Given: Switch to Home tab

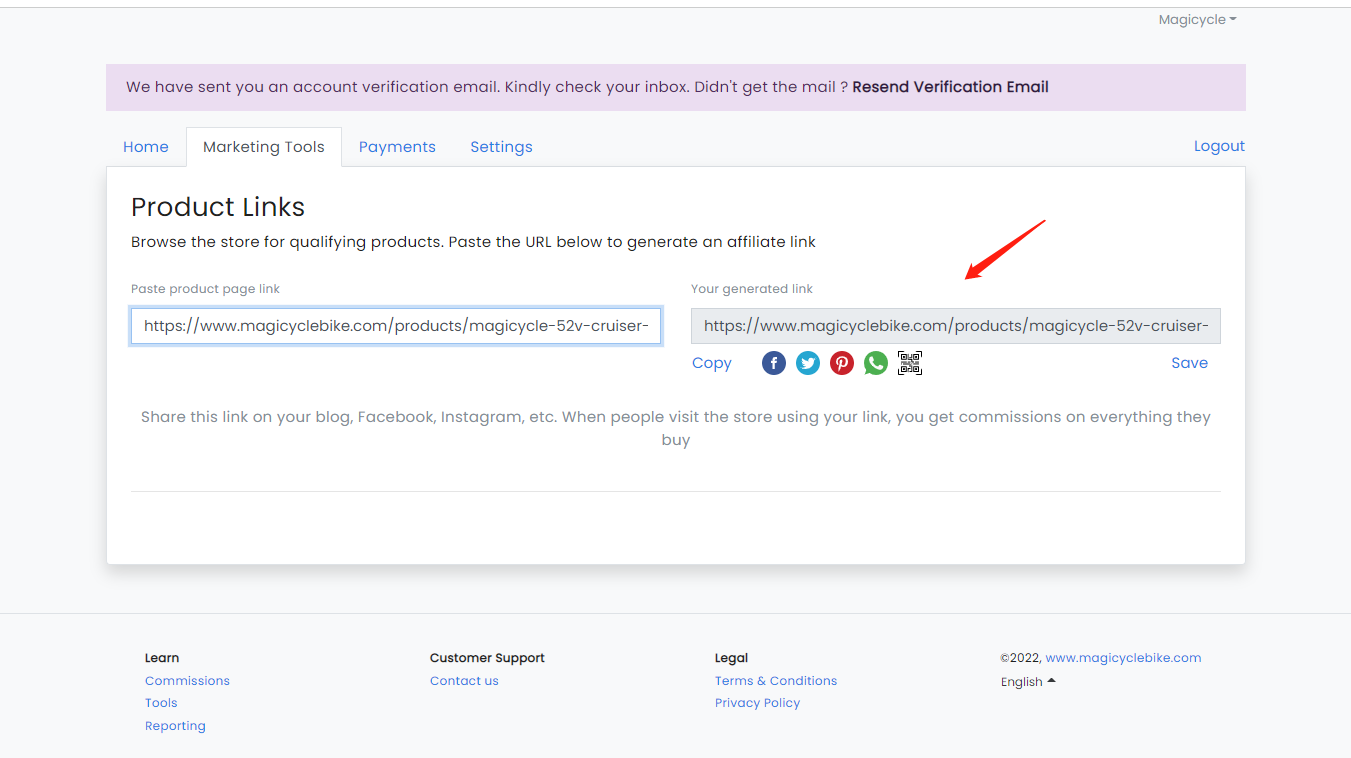Looking at the screenshot, I should (146, 147).
